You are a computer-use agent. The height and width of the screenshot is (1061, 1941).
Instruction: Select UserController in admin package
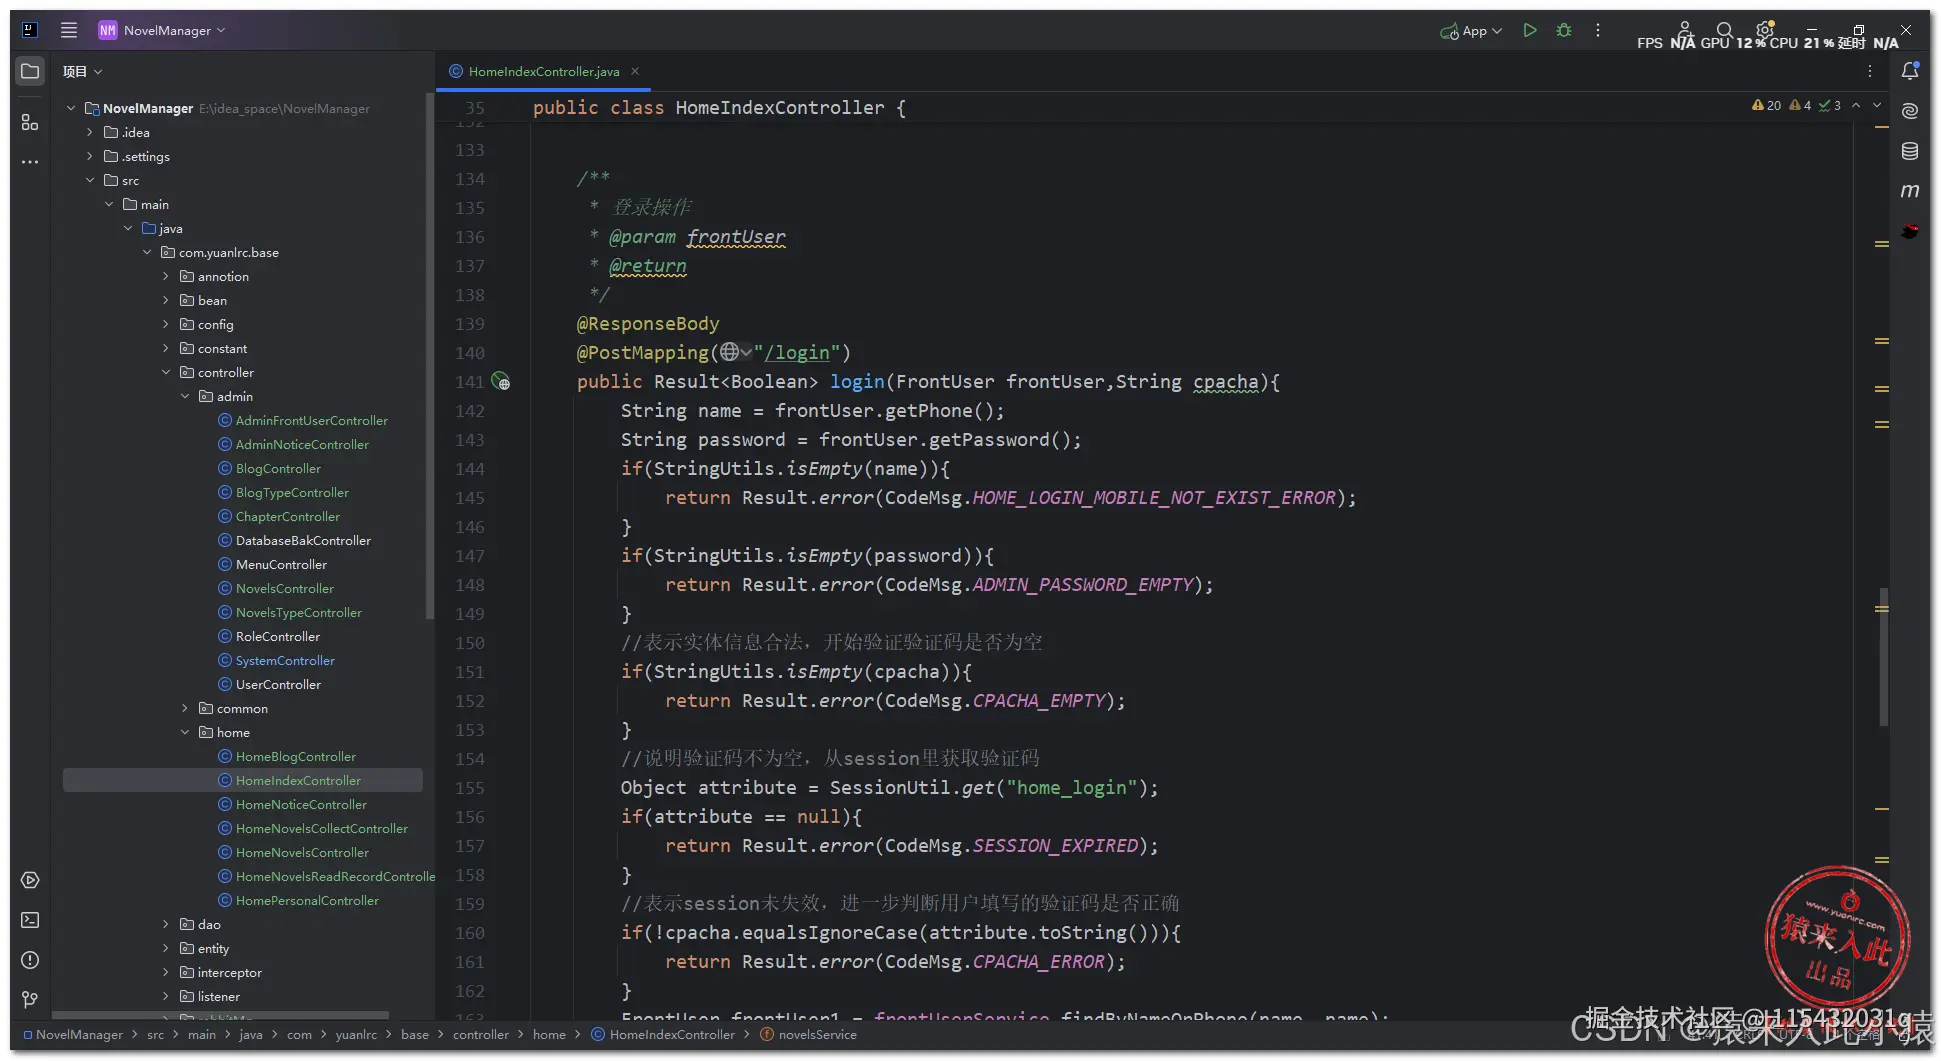click(278, 684)
